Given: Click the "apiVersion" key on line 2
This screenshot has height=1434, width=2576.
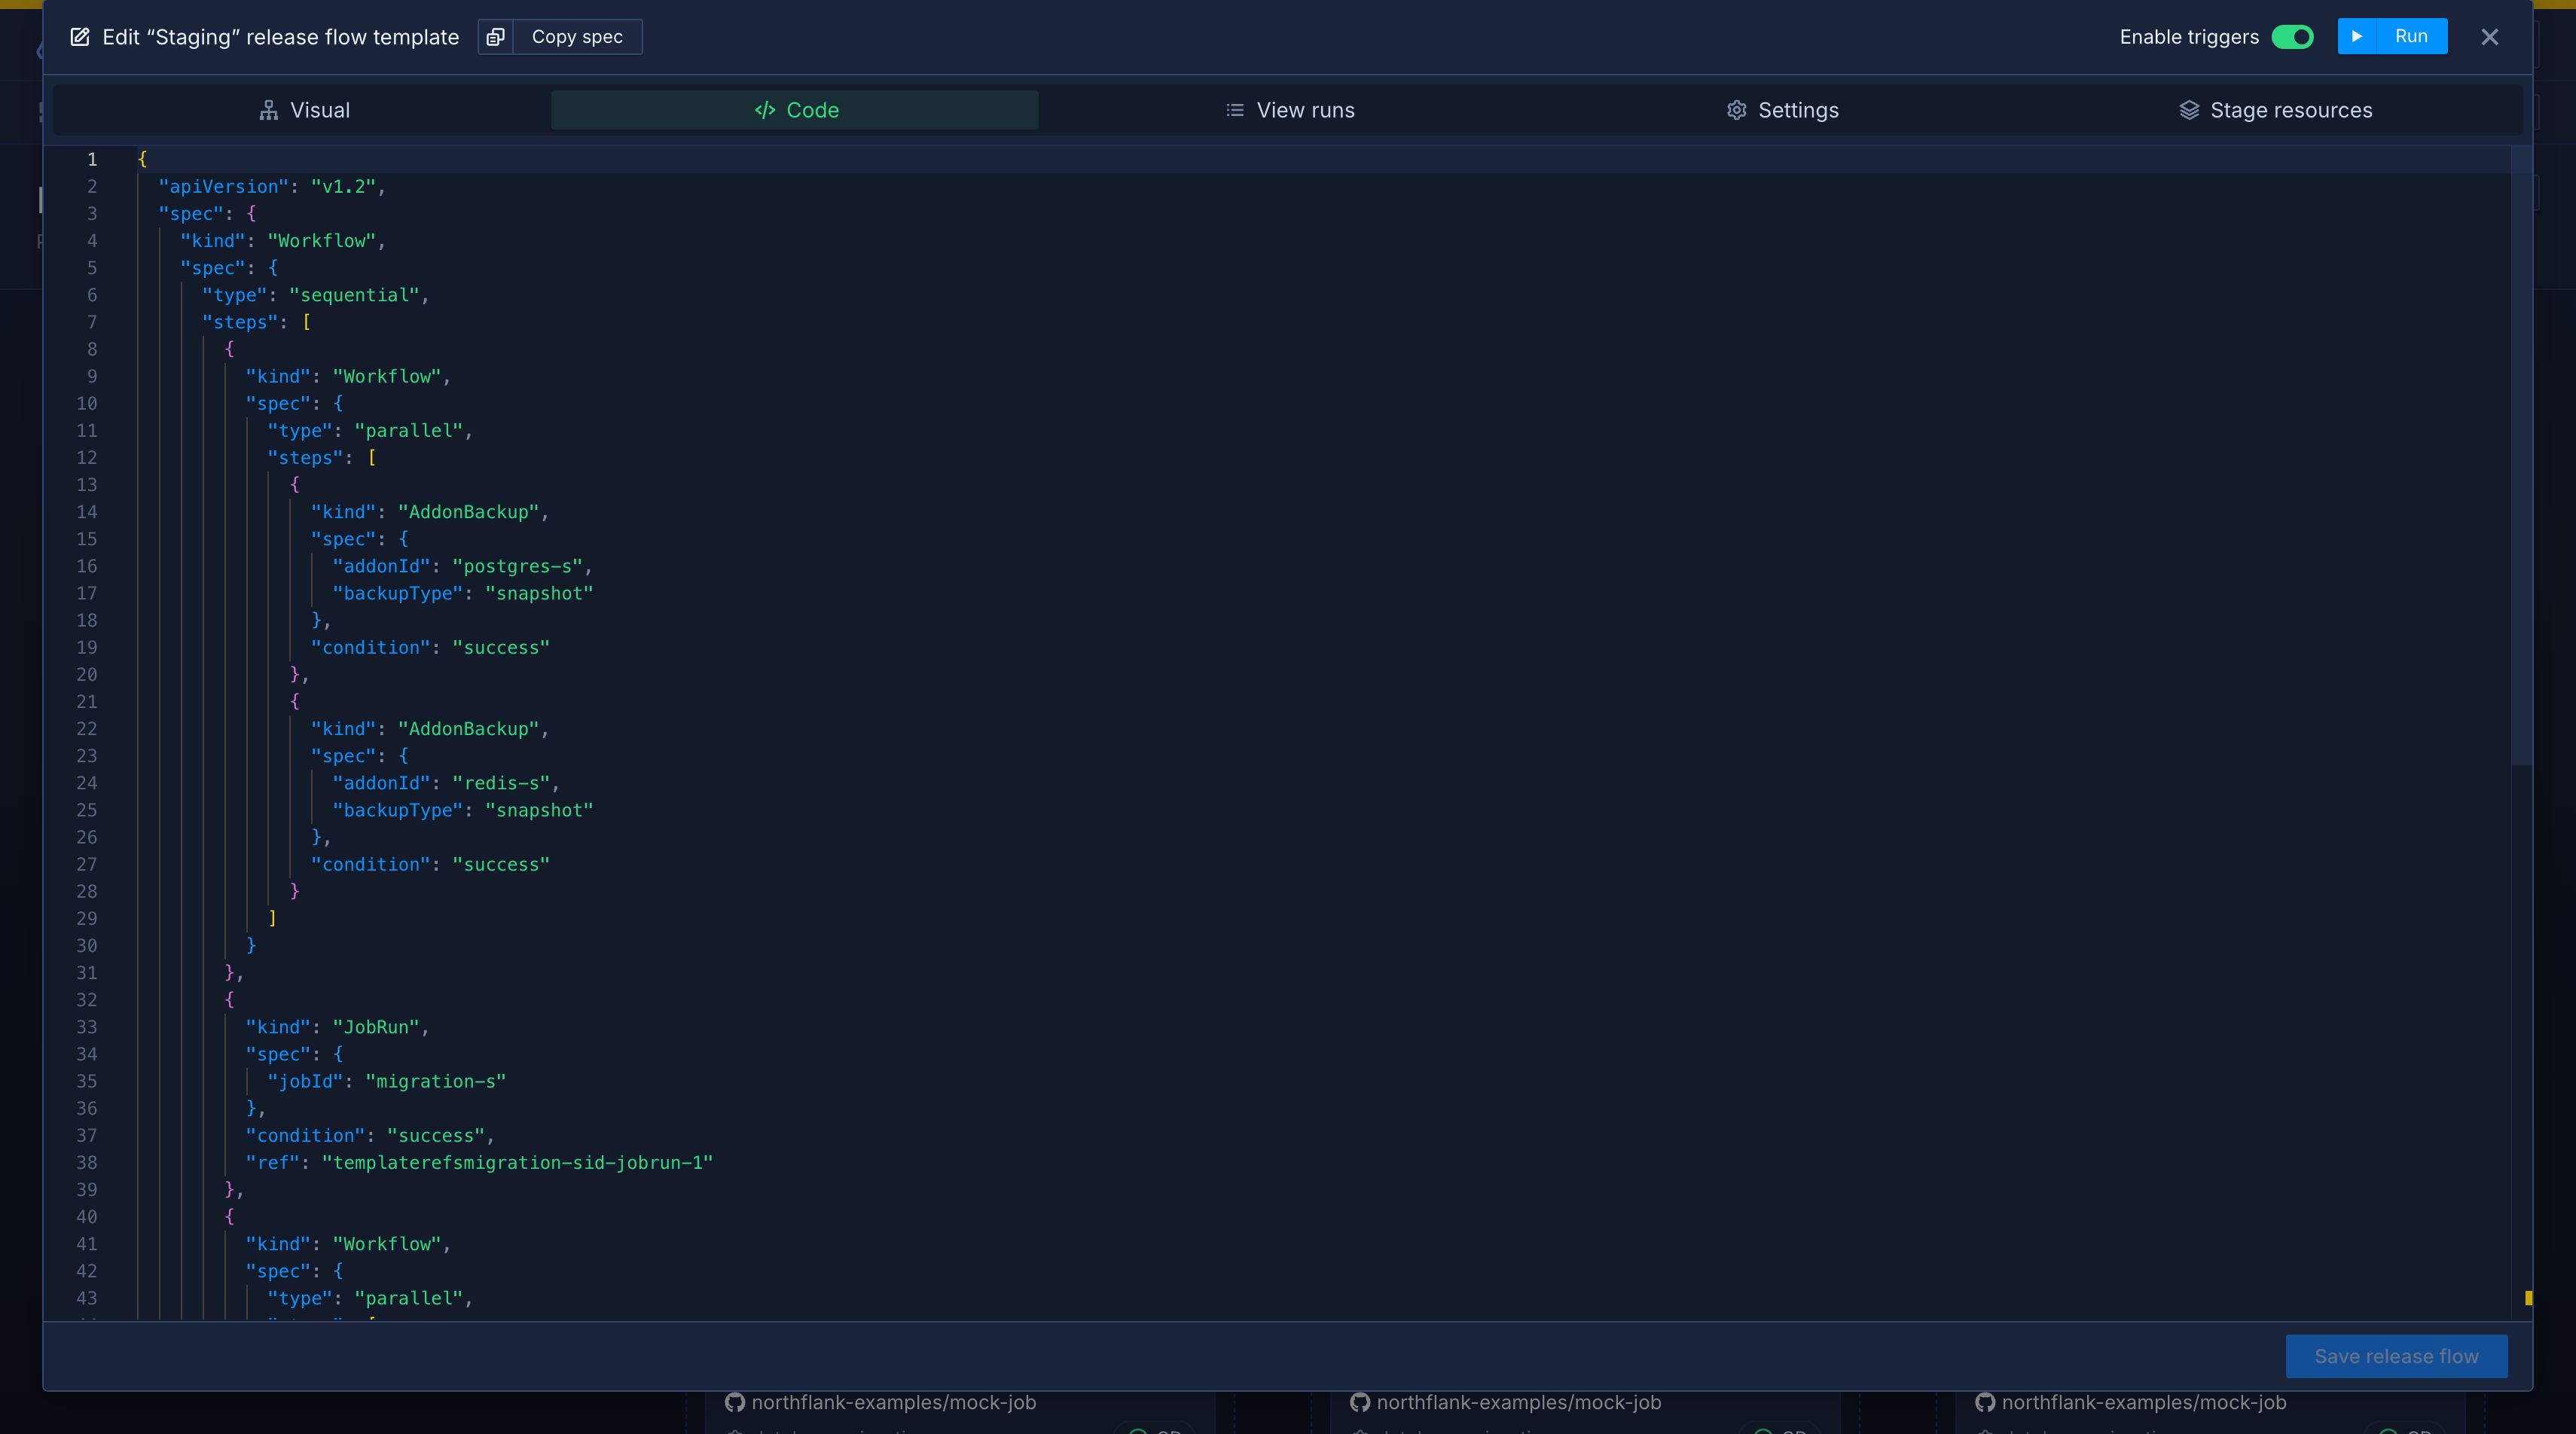Looking at the screenshot, I should 224,186.
